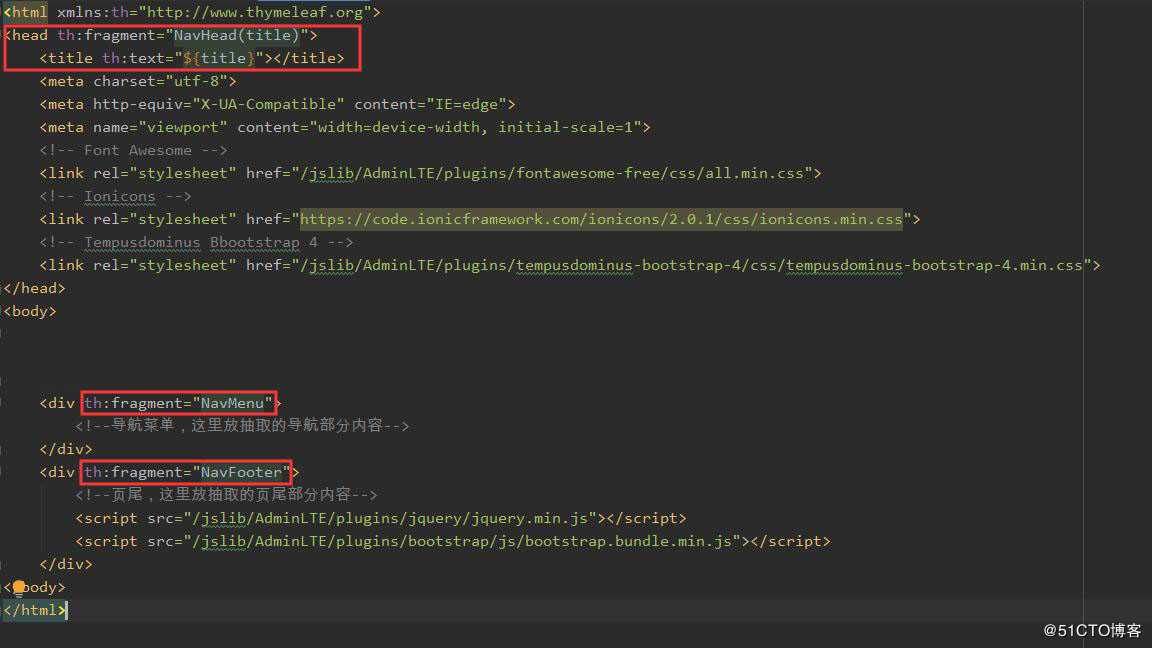The height and width of the screenshot is (648, 1152).
Task: Click the 导航菜单 comment line
Action: [242, 426]
